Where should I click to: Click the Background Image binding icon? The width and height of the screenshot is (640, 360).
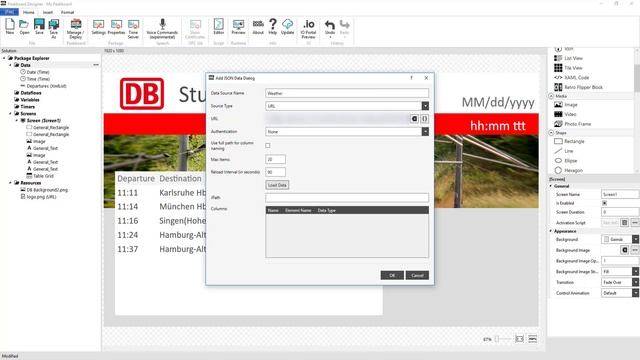click(x=624, y=250)
